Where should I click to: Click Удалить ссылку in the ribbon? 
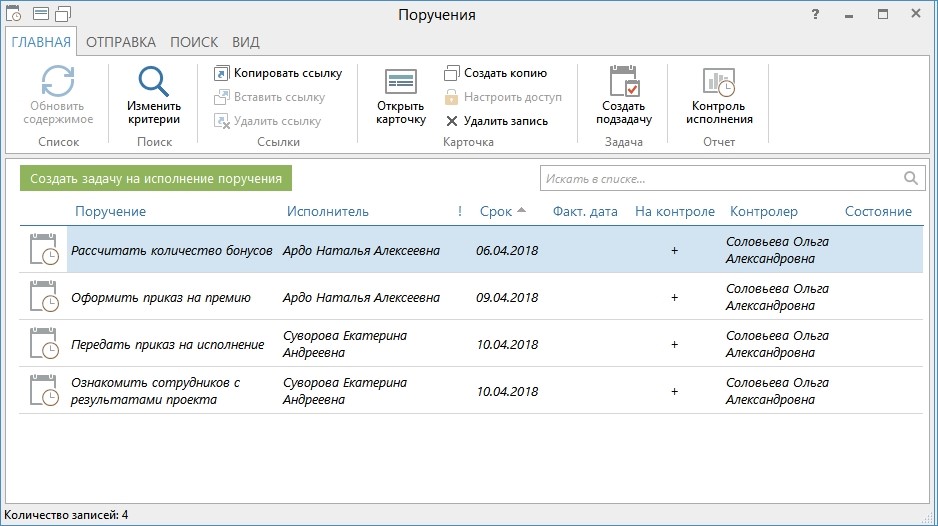[268, 121]
